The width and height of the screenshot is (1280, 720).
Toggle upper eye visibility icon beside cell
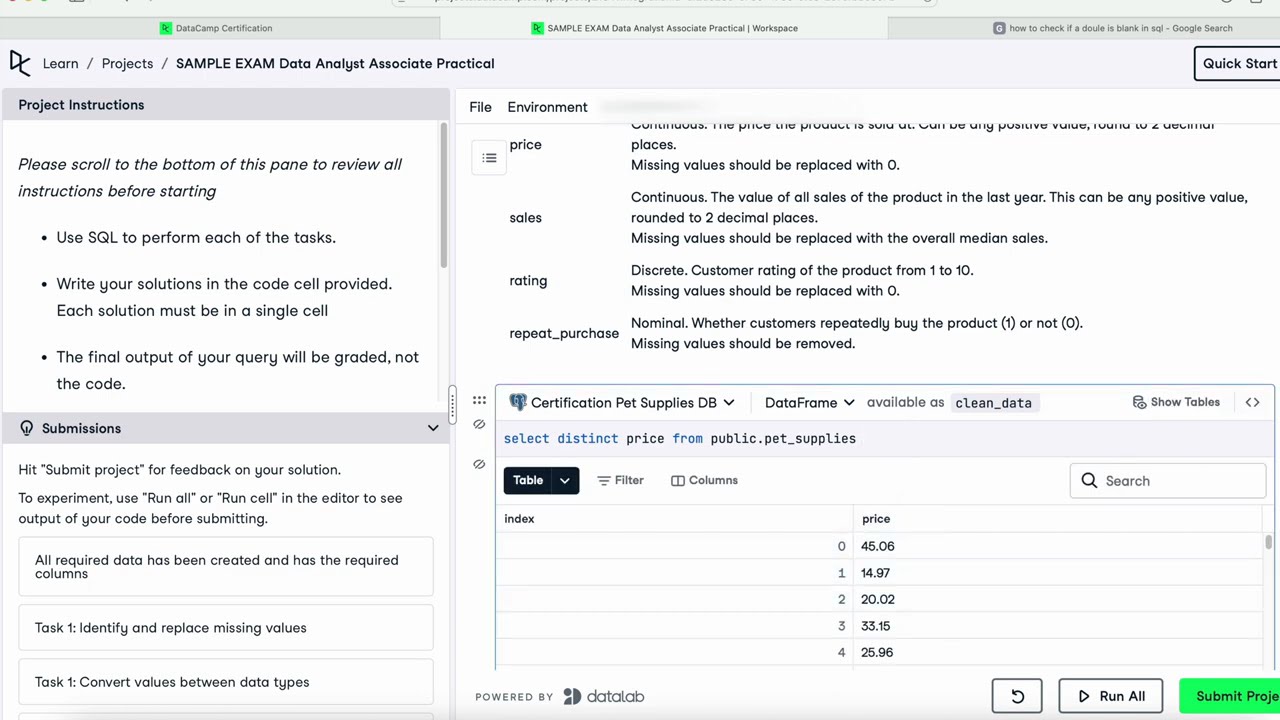click(x=479, y=425)
